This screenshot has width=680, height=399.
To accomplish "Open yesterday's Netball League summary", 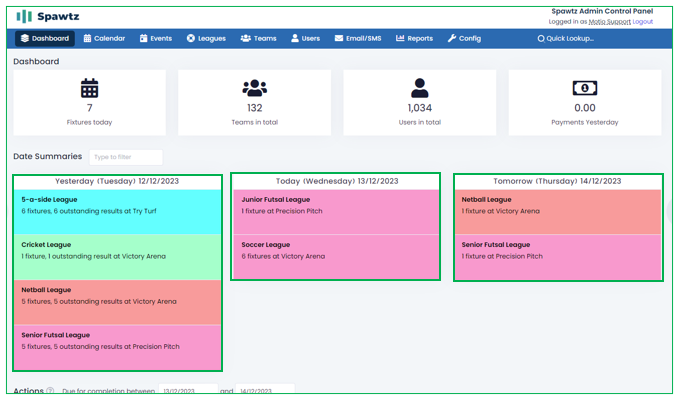I will click(117, 302).
